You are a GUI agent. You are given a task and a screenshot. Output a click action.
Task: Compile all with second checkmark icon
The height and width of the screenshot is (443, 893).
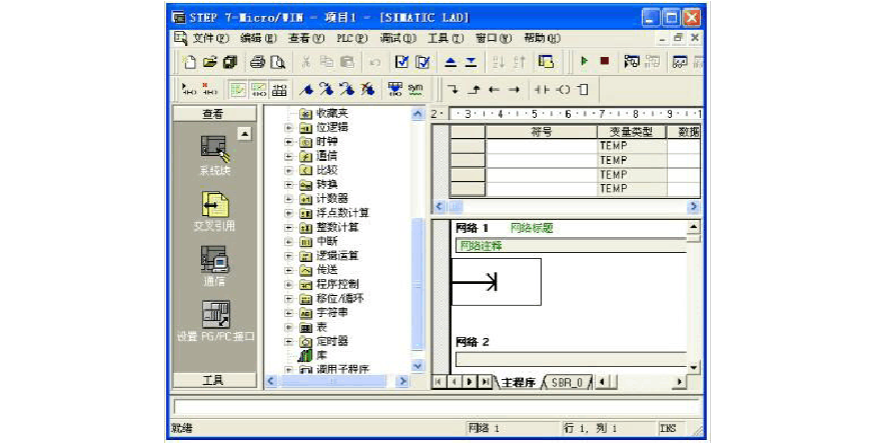coord(422,62)
